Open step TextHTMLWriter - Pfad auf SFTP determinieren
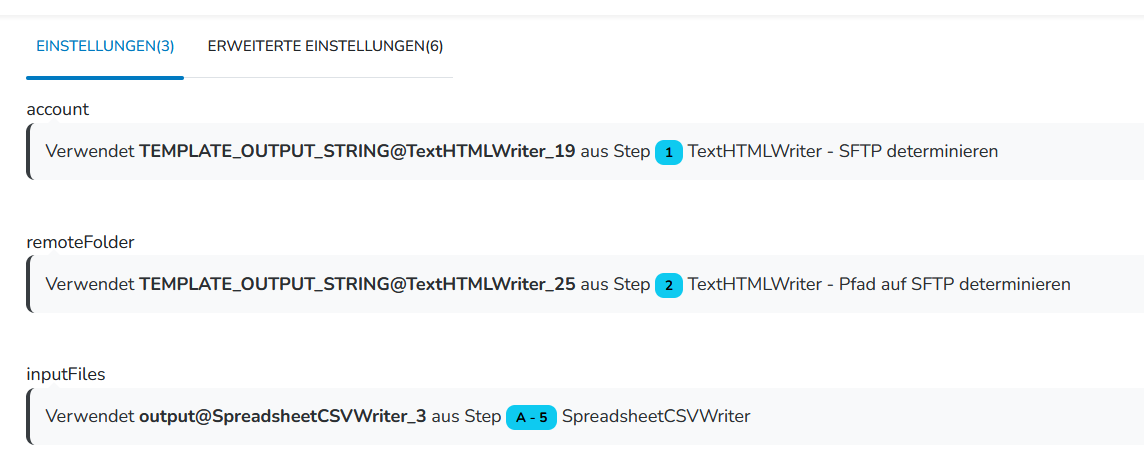 pos(879,284)
